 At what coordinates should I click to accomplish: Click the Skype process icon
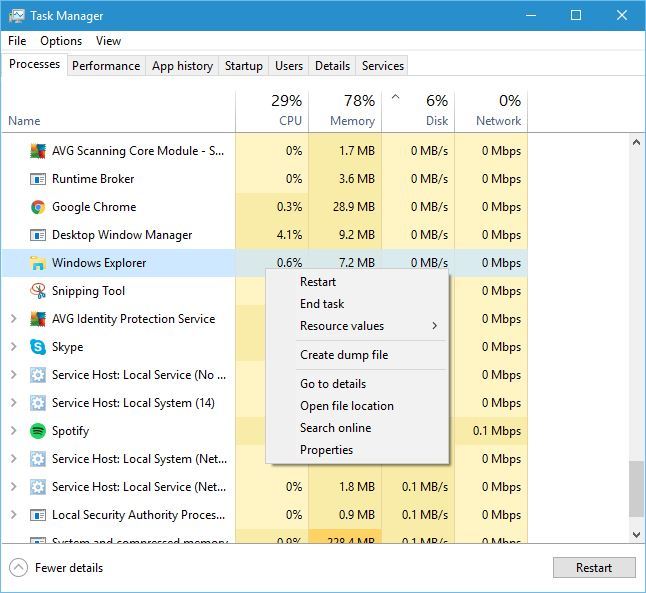(38, 347)
